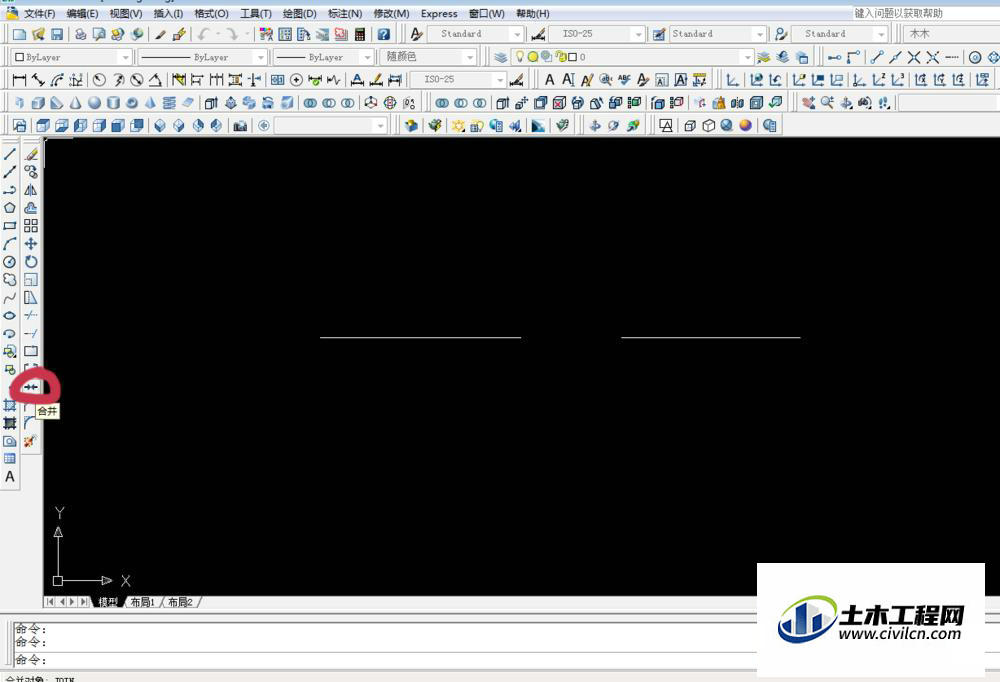Image resolution: width=1000 pixels, height=682 pixels.
Task: Select the Table tool
Action: click(x=10, y=458)
